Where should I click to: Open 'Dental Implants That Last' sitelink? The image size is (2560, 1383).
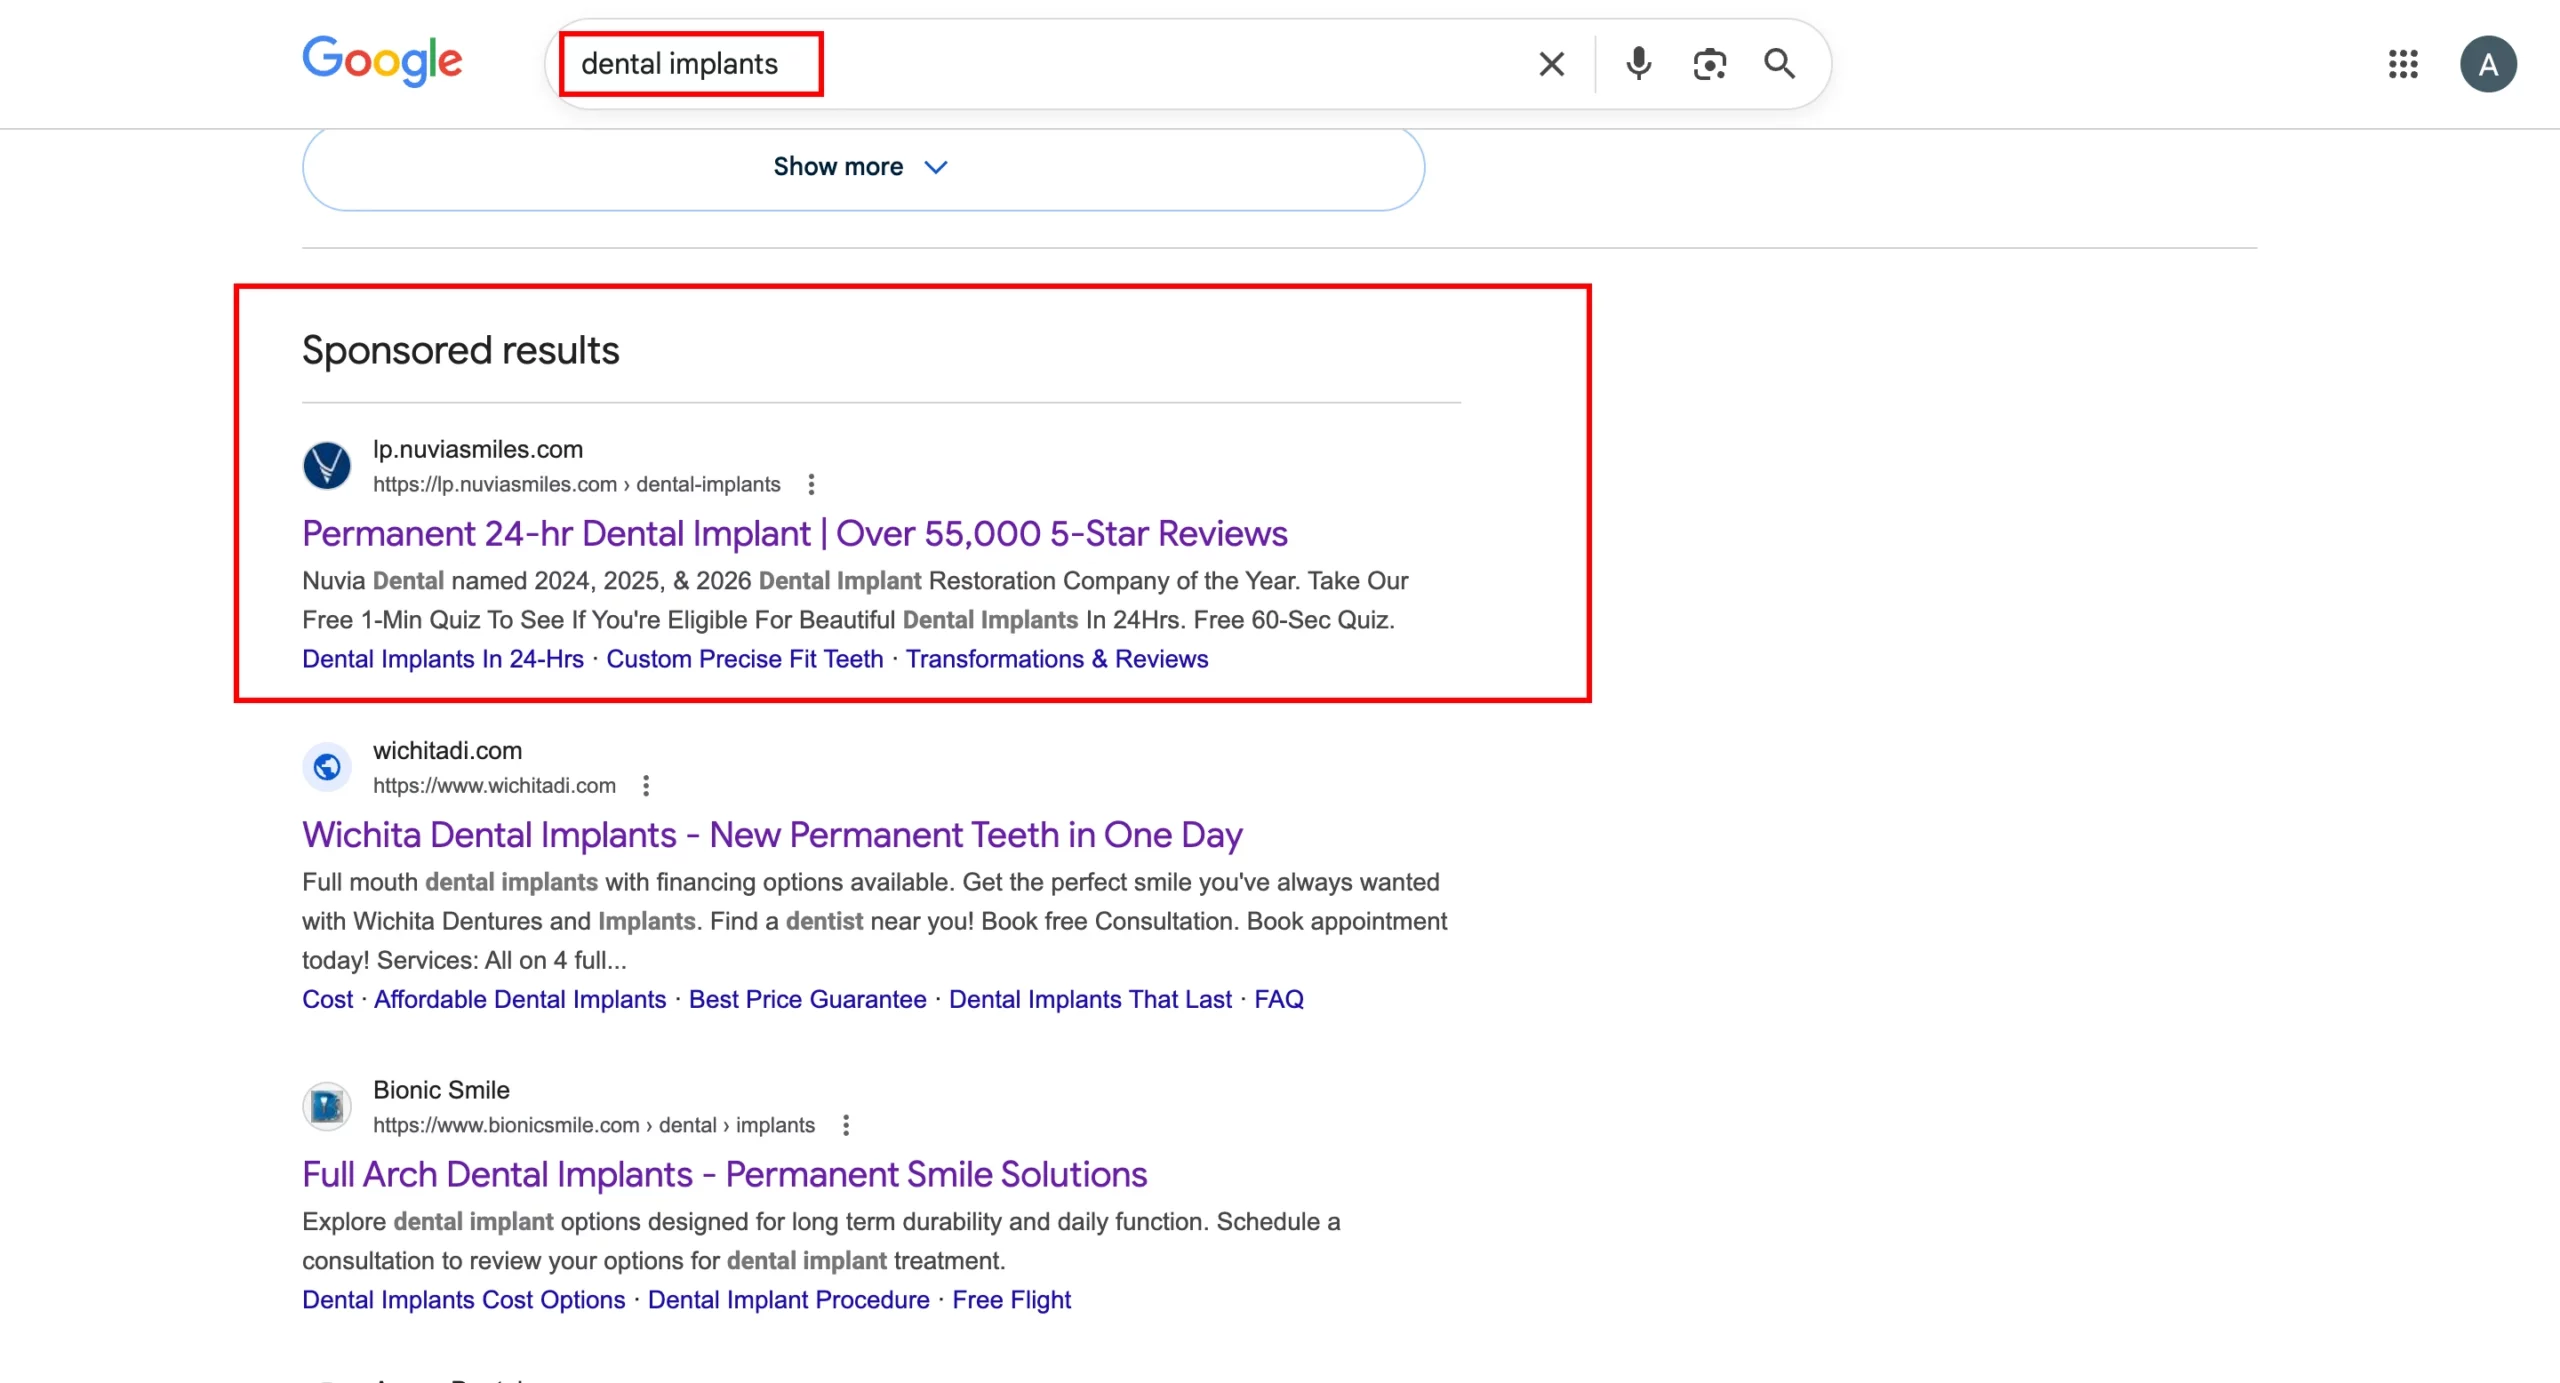click(1090, 999)
